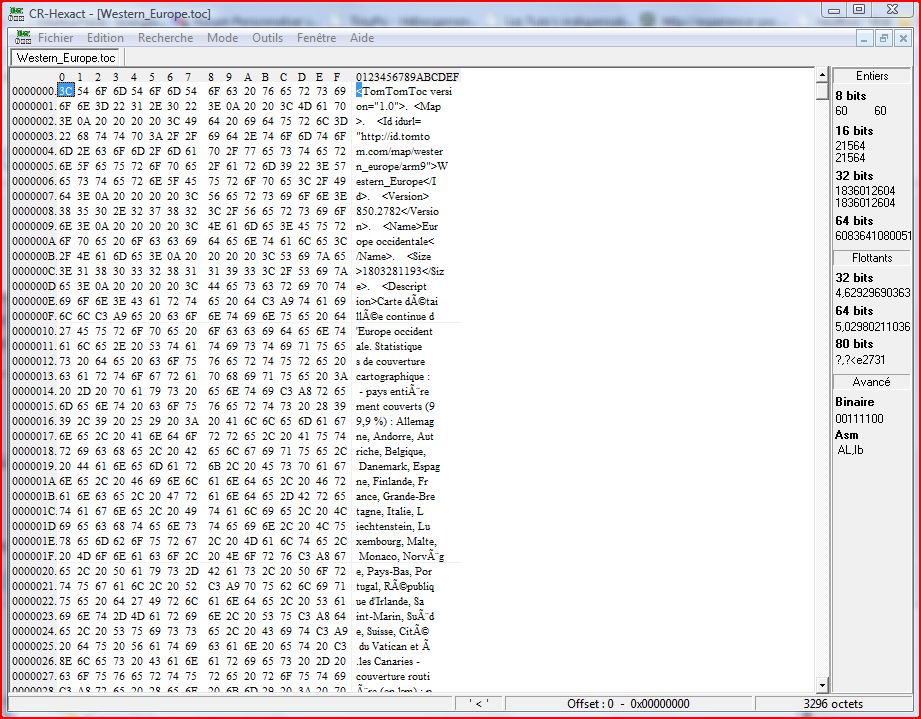Open the Mode menu
The image size is (921, 719).
pos(223,38)
